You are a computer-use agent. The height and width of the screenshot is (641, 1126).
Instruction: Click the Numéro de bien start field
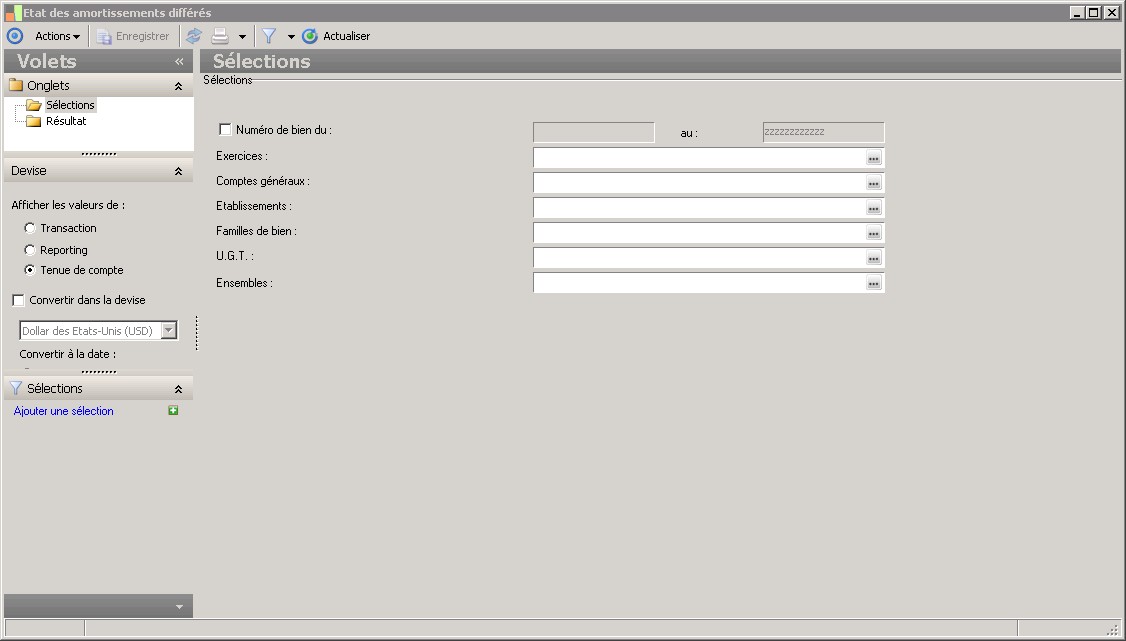pos(594,132)
